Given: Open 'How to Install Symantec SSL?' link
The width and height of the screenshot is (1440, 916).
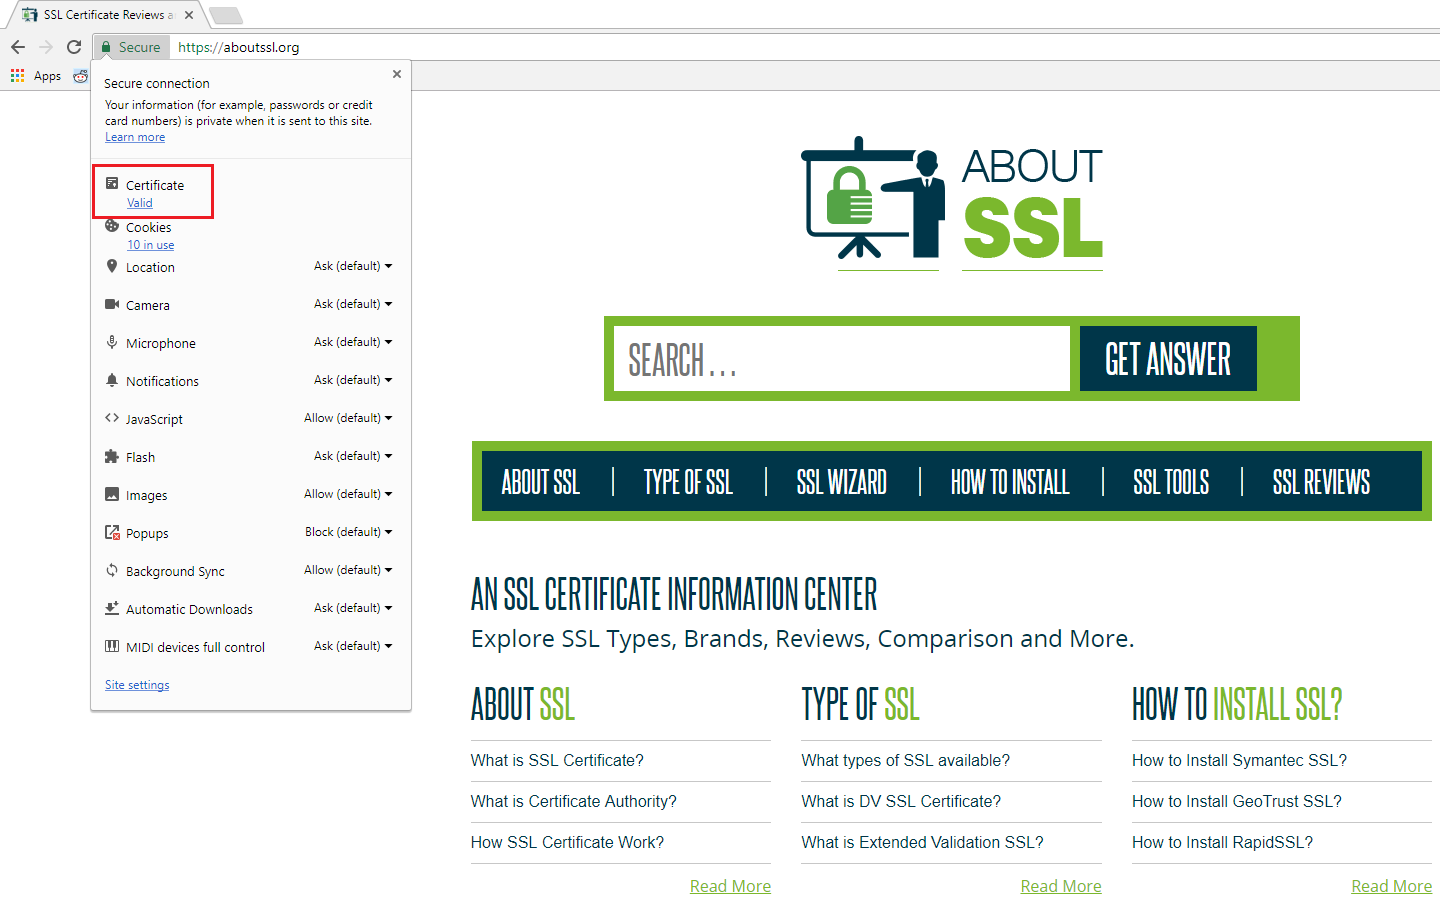Looking at the screenshot, I should tap(1239, 760).
